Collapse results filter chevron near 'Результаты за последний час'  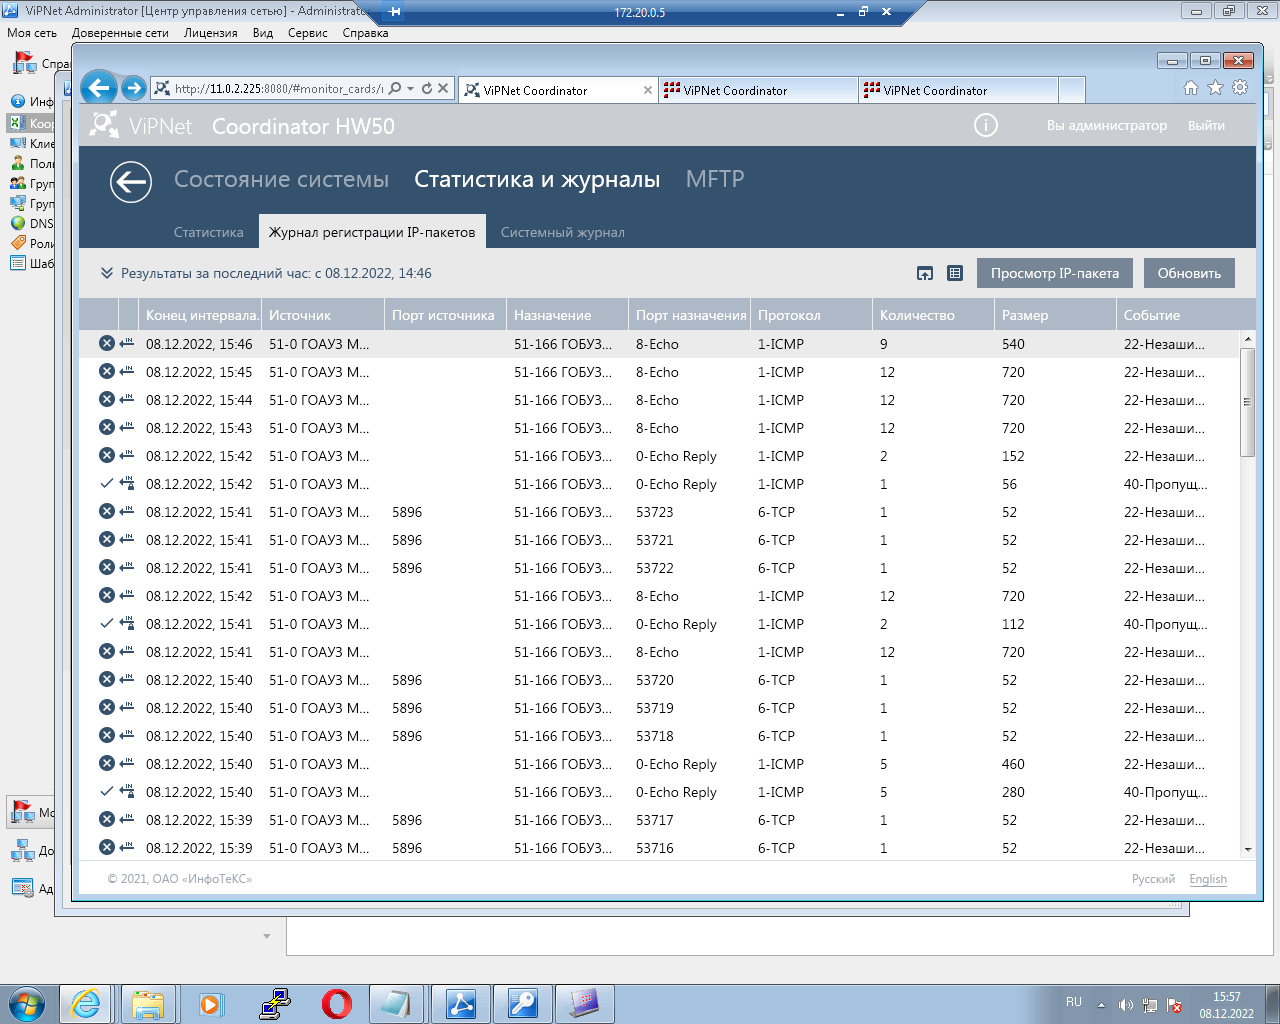tap(107, 273)
